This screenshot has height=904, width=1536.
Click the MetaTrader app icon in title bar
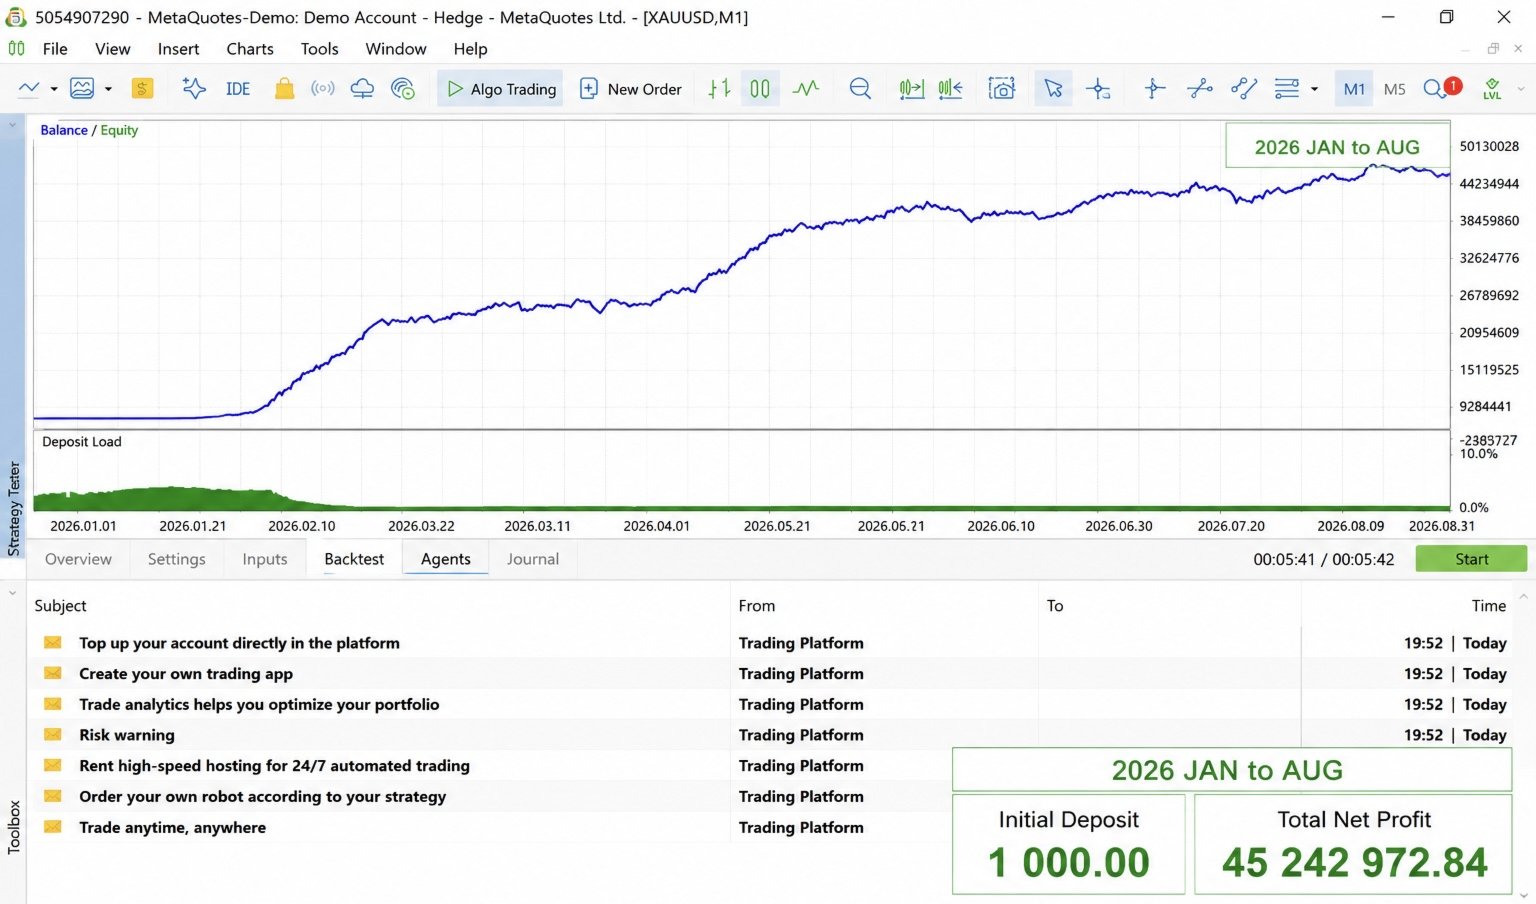tap(16, 17)
